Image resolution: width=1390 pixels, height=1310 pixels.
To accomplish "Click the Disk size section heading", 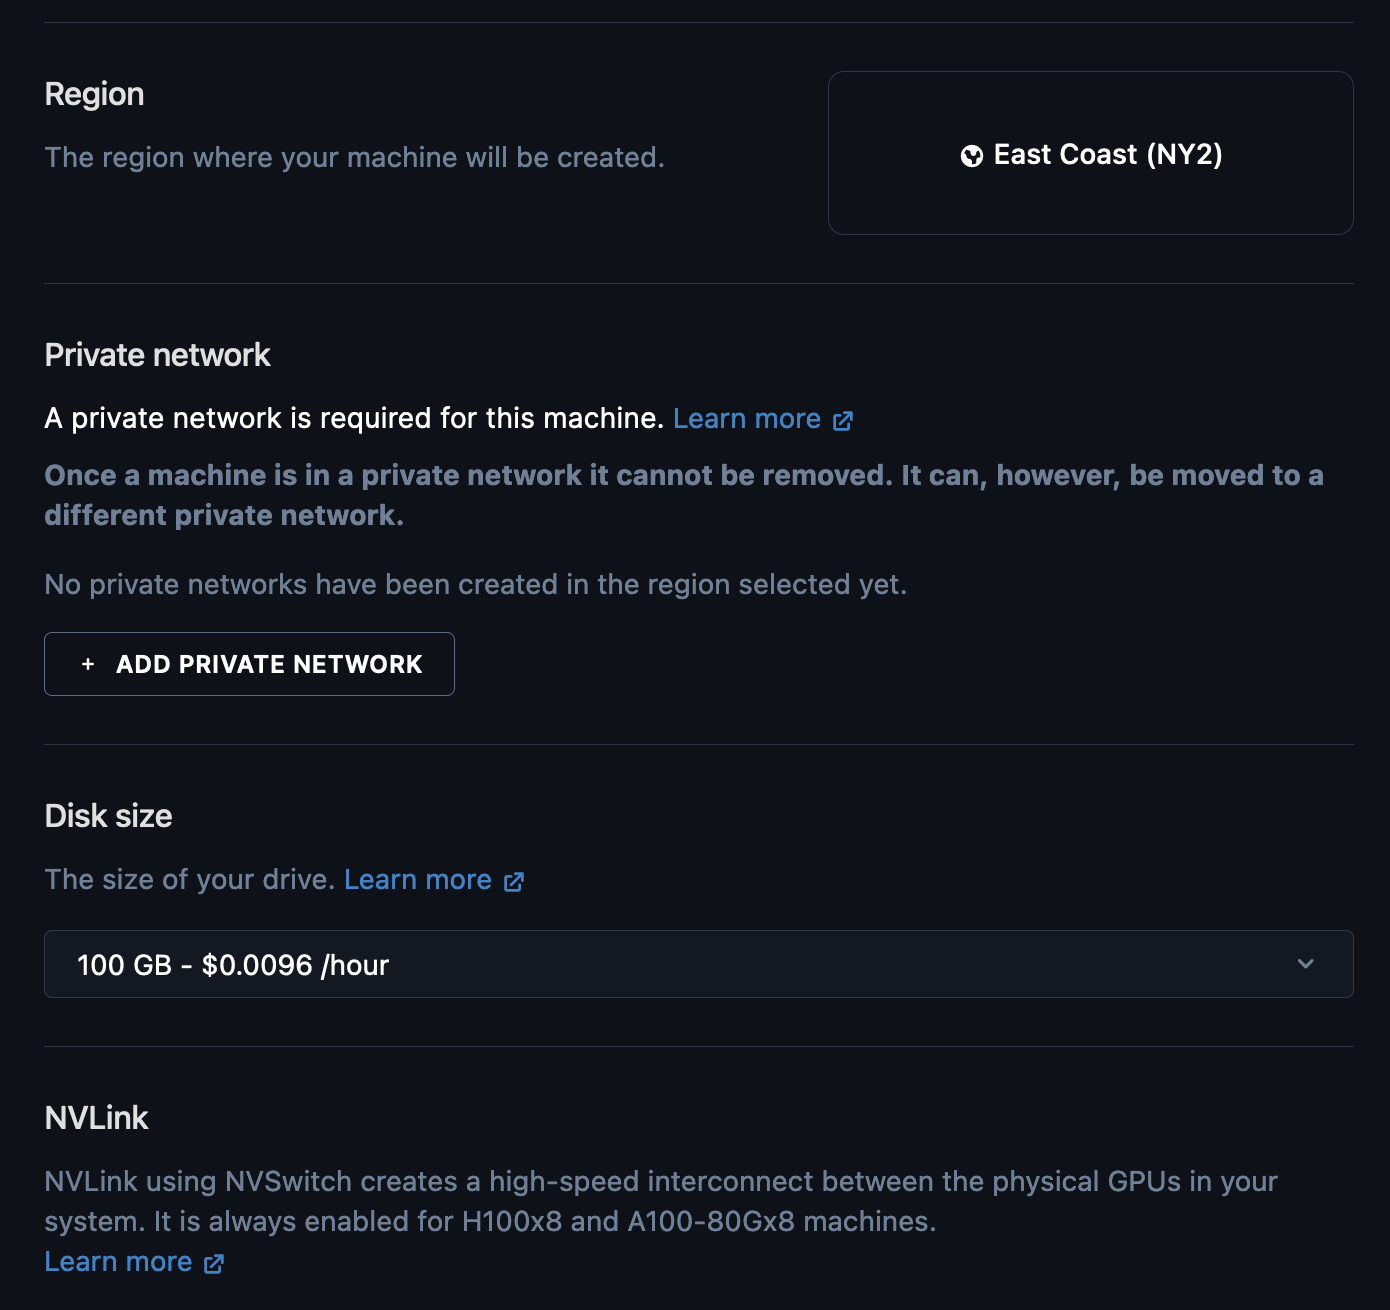I will (x=109, y=816).
